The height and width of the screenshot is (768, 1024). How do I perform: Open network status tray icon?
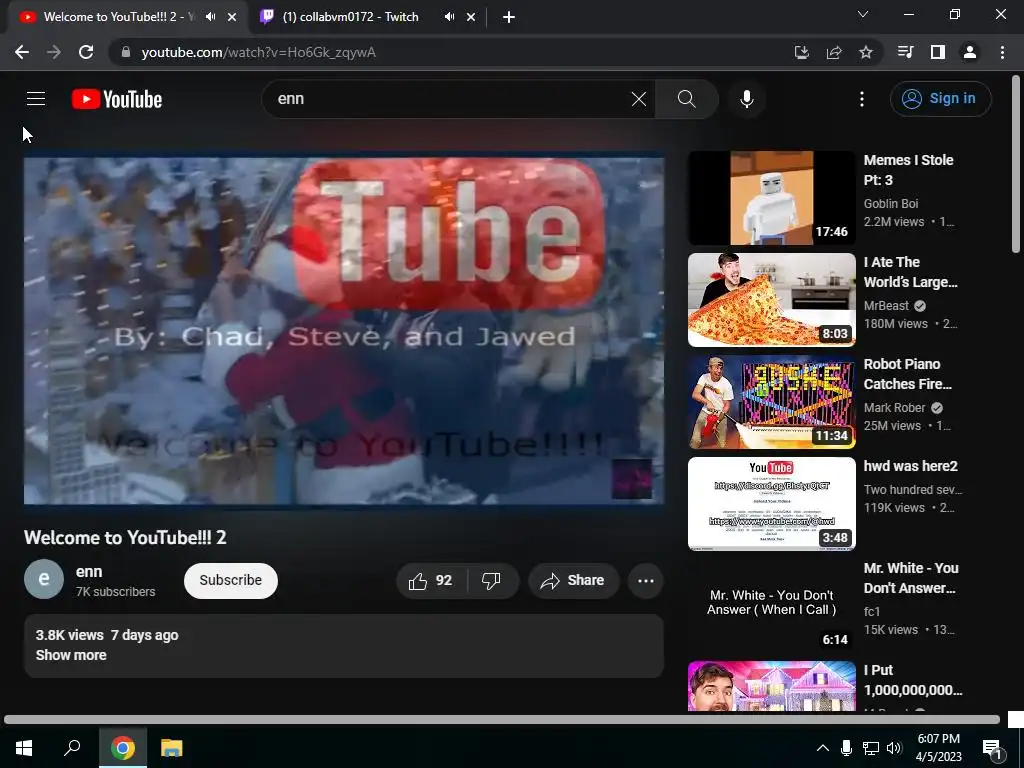pyautogui.click(x=871, y=748)
